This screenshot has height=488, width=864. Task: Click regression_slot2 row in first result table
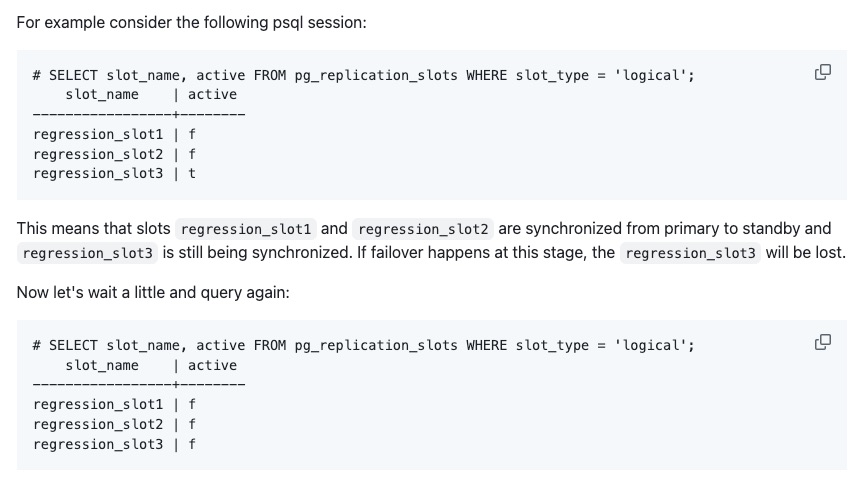(113, 154)
